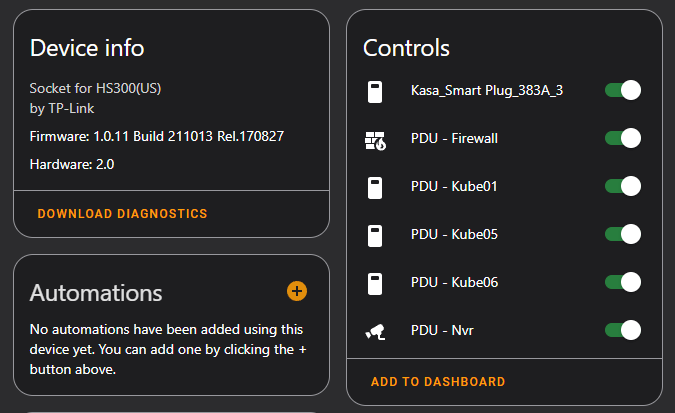
Task: Switch off the PDU - Kube05 toggle
Action: pos(622,234)
